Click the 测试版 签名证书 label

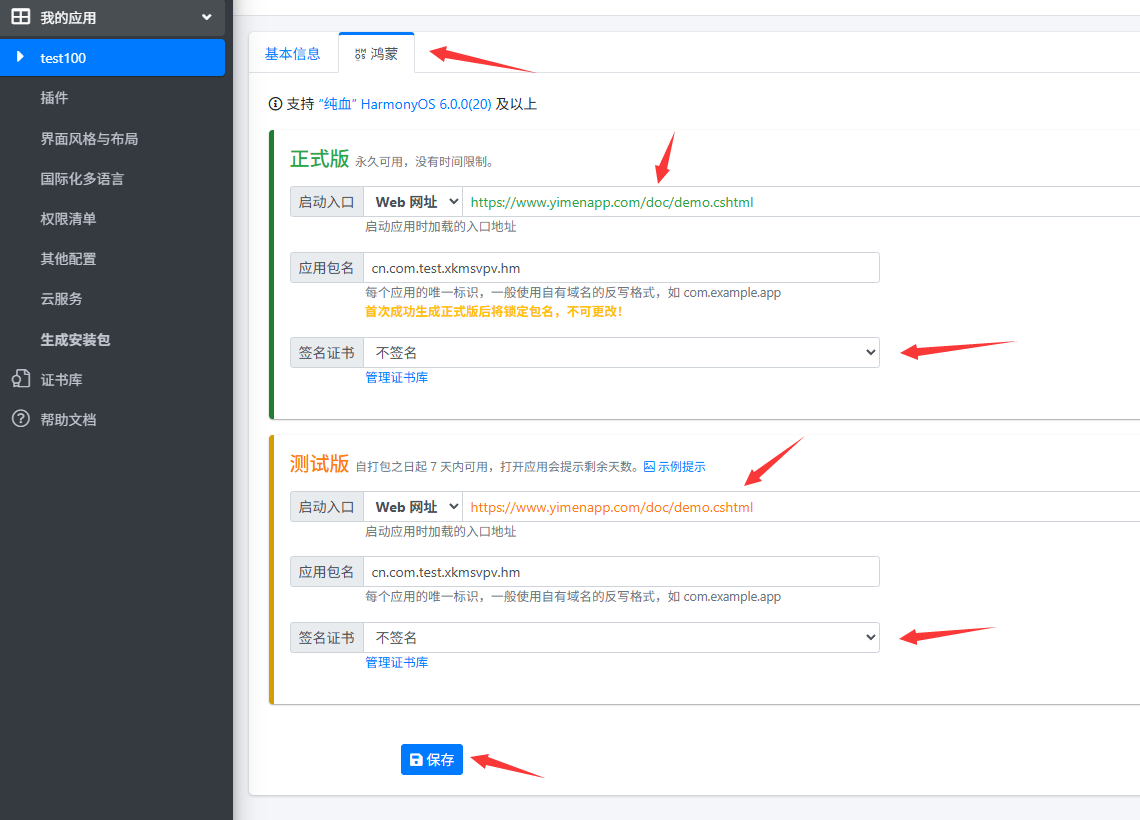pos(326,638)
